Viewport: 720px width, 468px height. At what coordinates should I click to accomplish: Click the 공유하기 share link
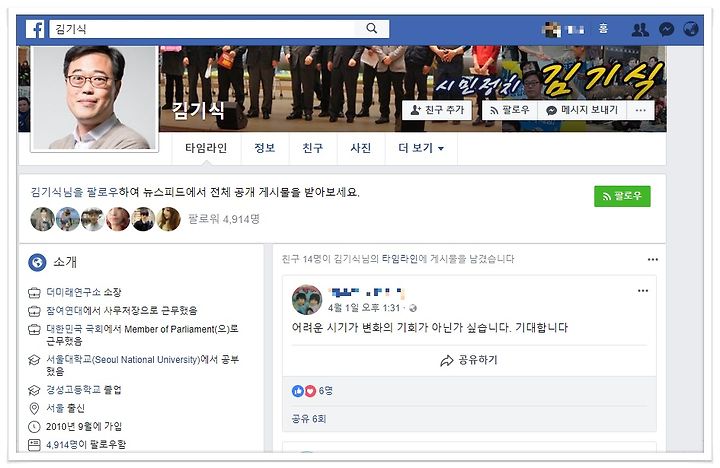[x=469, y=360]
